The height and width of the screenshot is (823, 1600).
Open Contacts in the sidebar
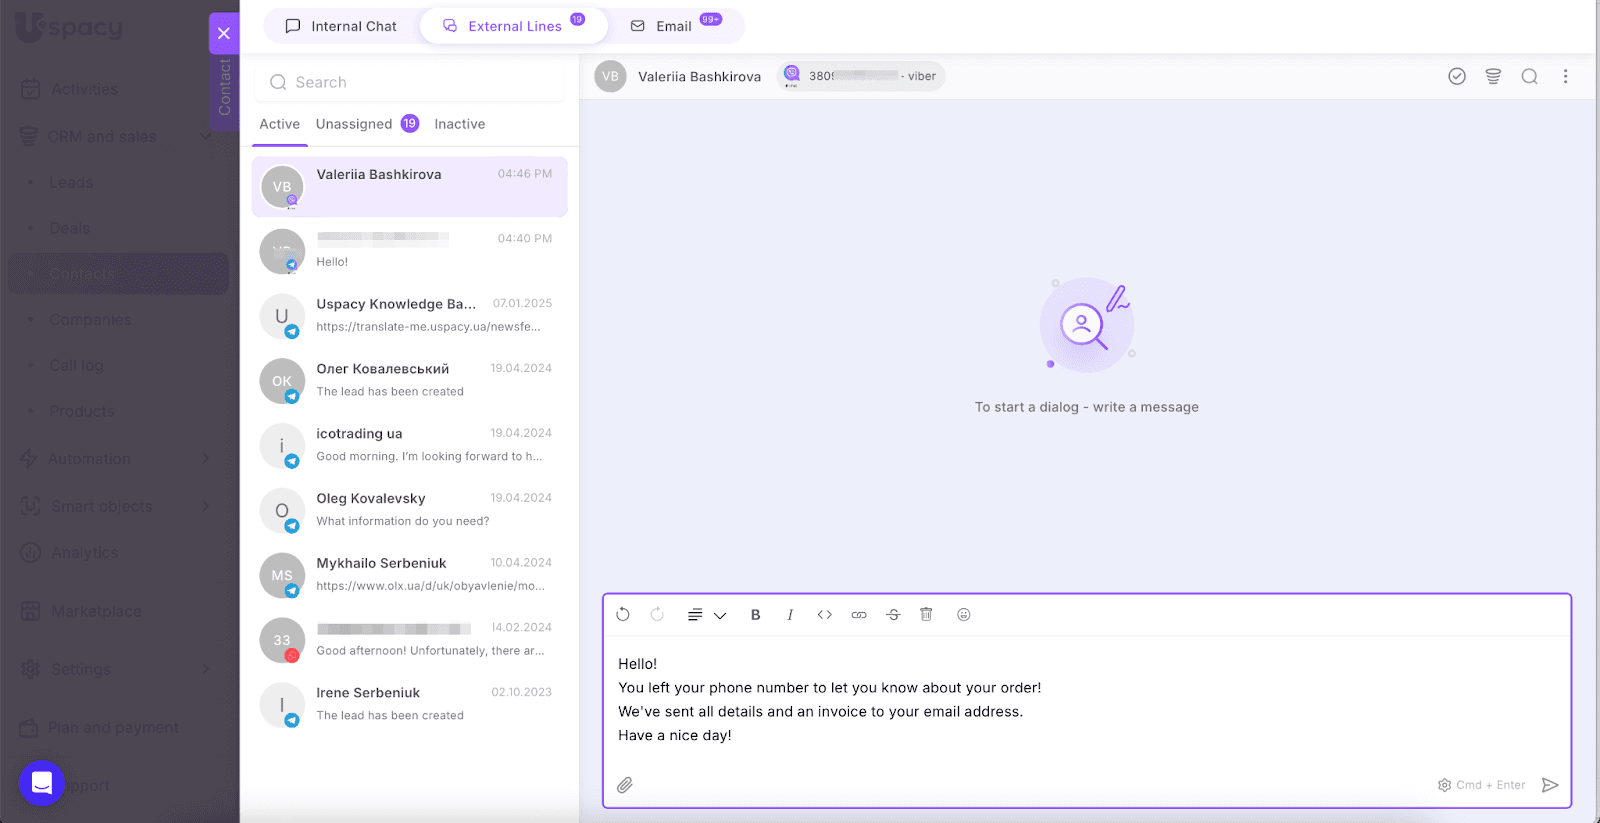pyautogui.click(x=119, y=274)
